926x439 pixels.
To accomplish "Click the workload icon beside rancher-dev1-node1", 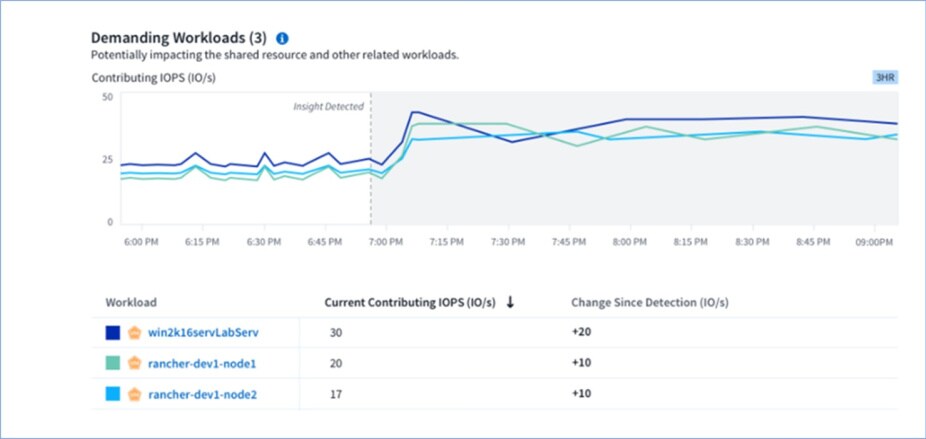I will [x=134, y=363].
